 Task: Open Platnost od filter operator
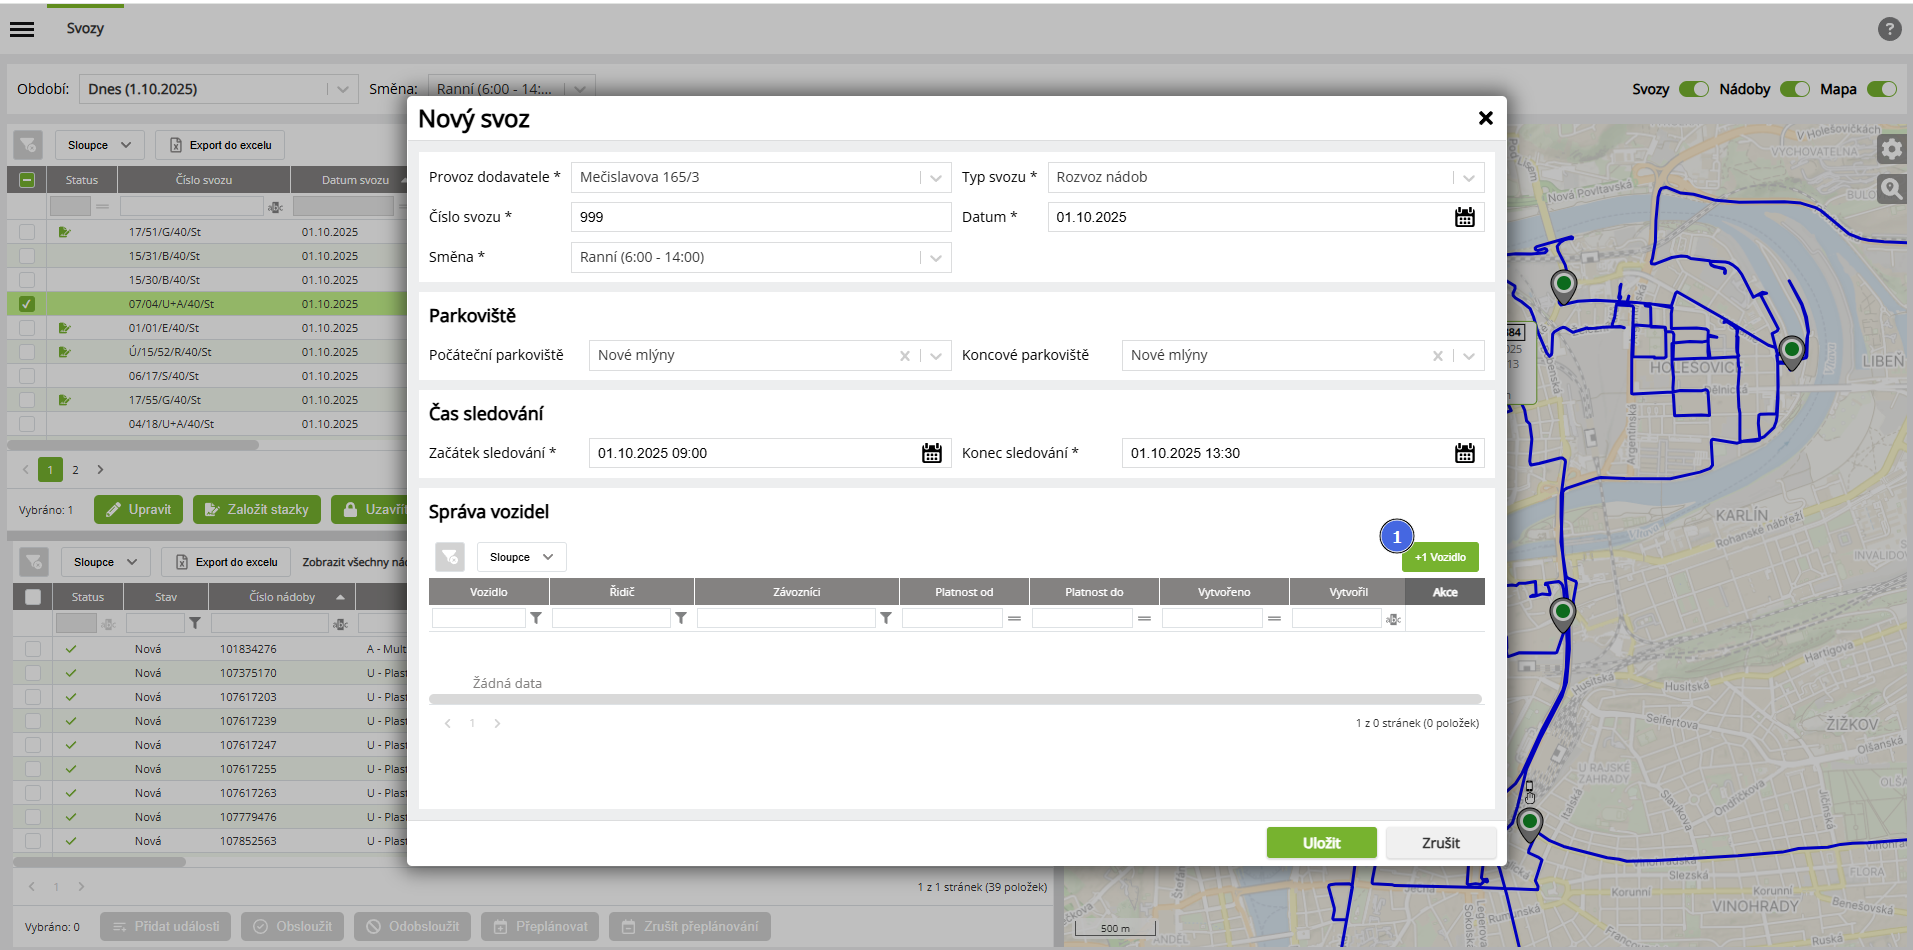click(x=1014, y=619)
